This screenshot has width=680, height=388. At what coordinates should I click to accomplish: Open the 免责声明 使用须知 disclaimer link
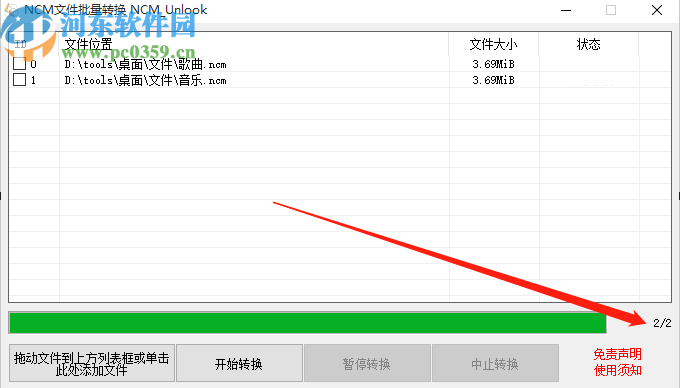pyautogui.click(x=617, y=362)
